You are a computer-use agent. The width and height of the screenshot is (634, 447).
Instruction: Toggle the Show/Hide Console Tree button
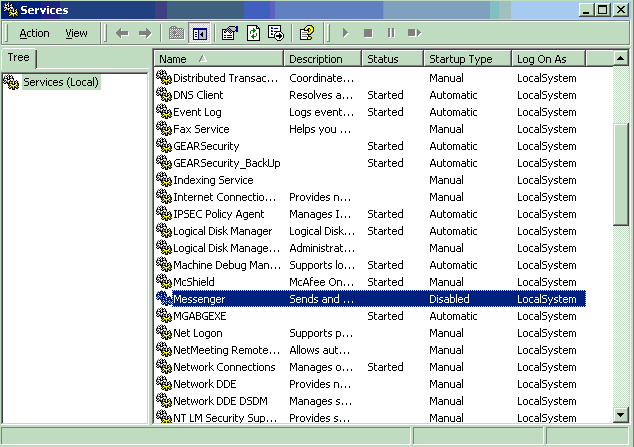coord(199,33)
